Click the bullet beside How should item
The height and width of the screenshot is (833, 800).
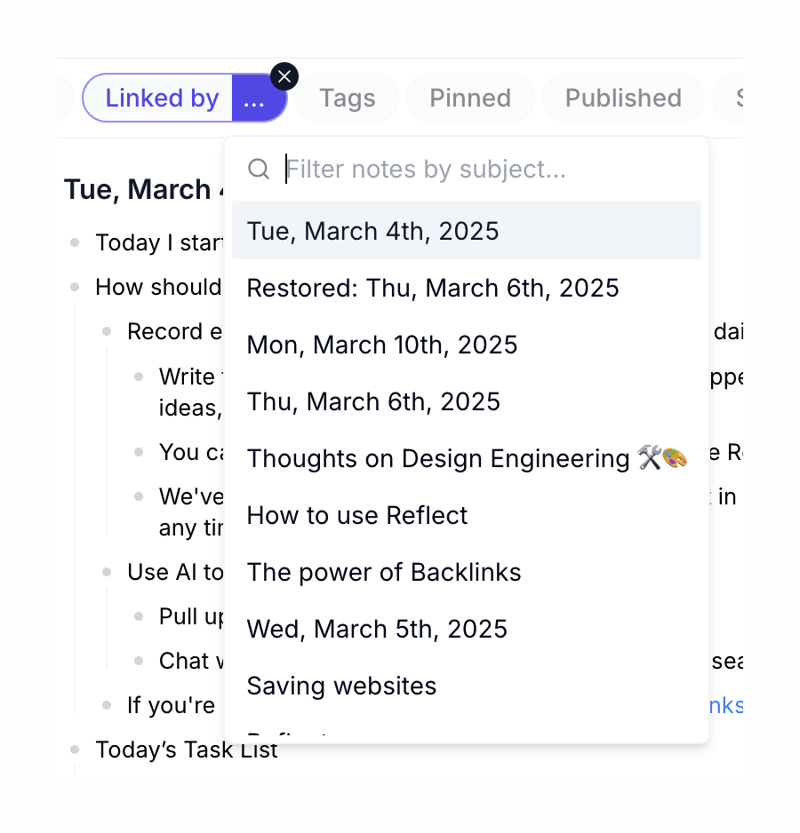[75, 287]
